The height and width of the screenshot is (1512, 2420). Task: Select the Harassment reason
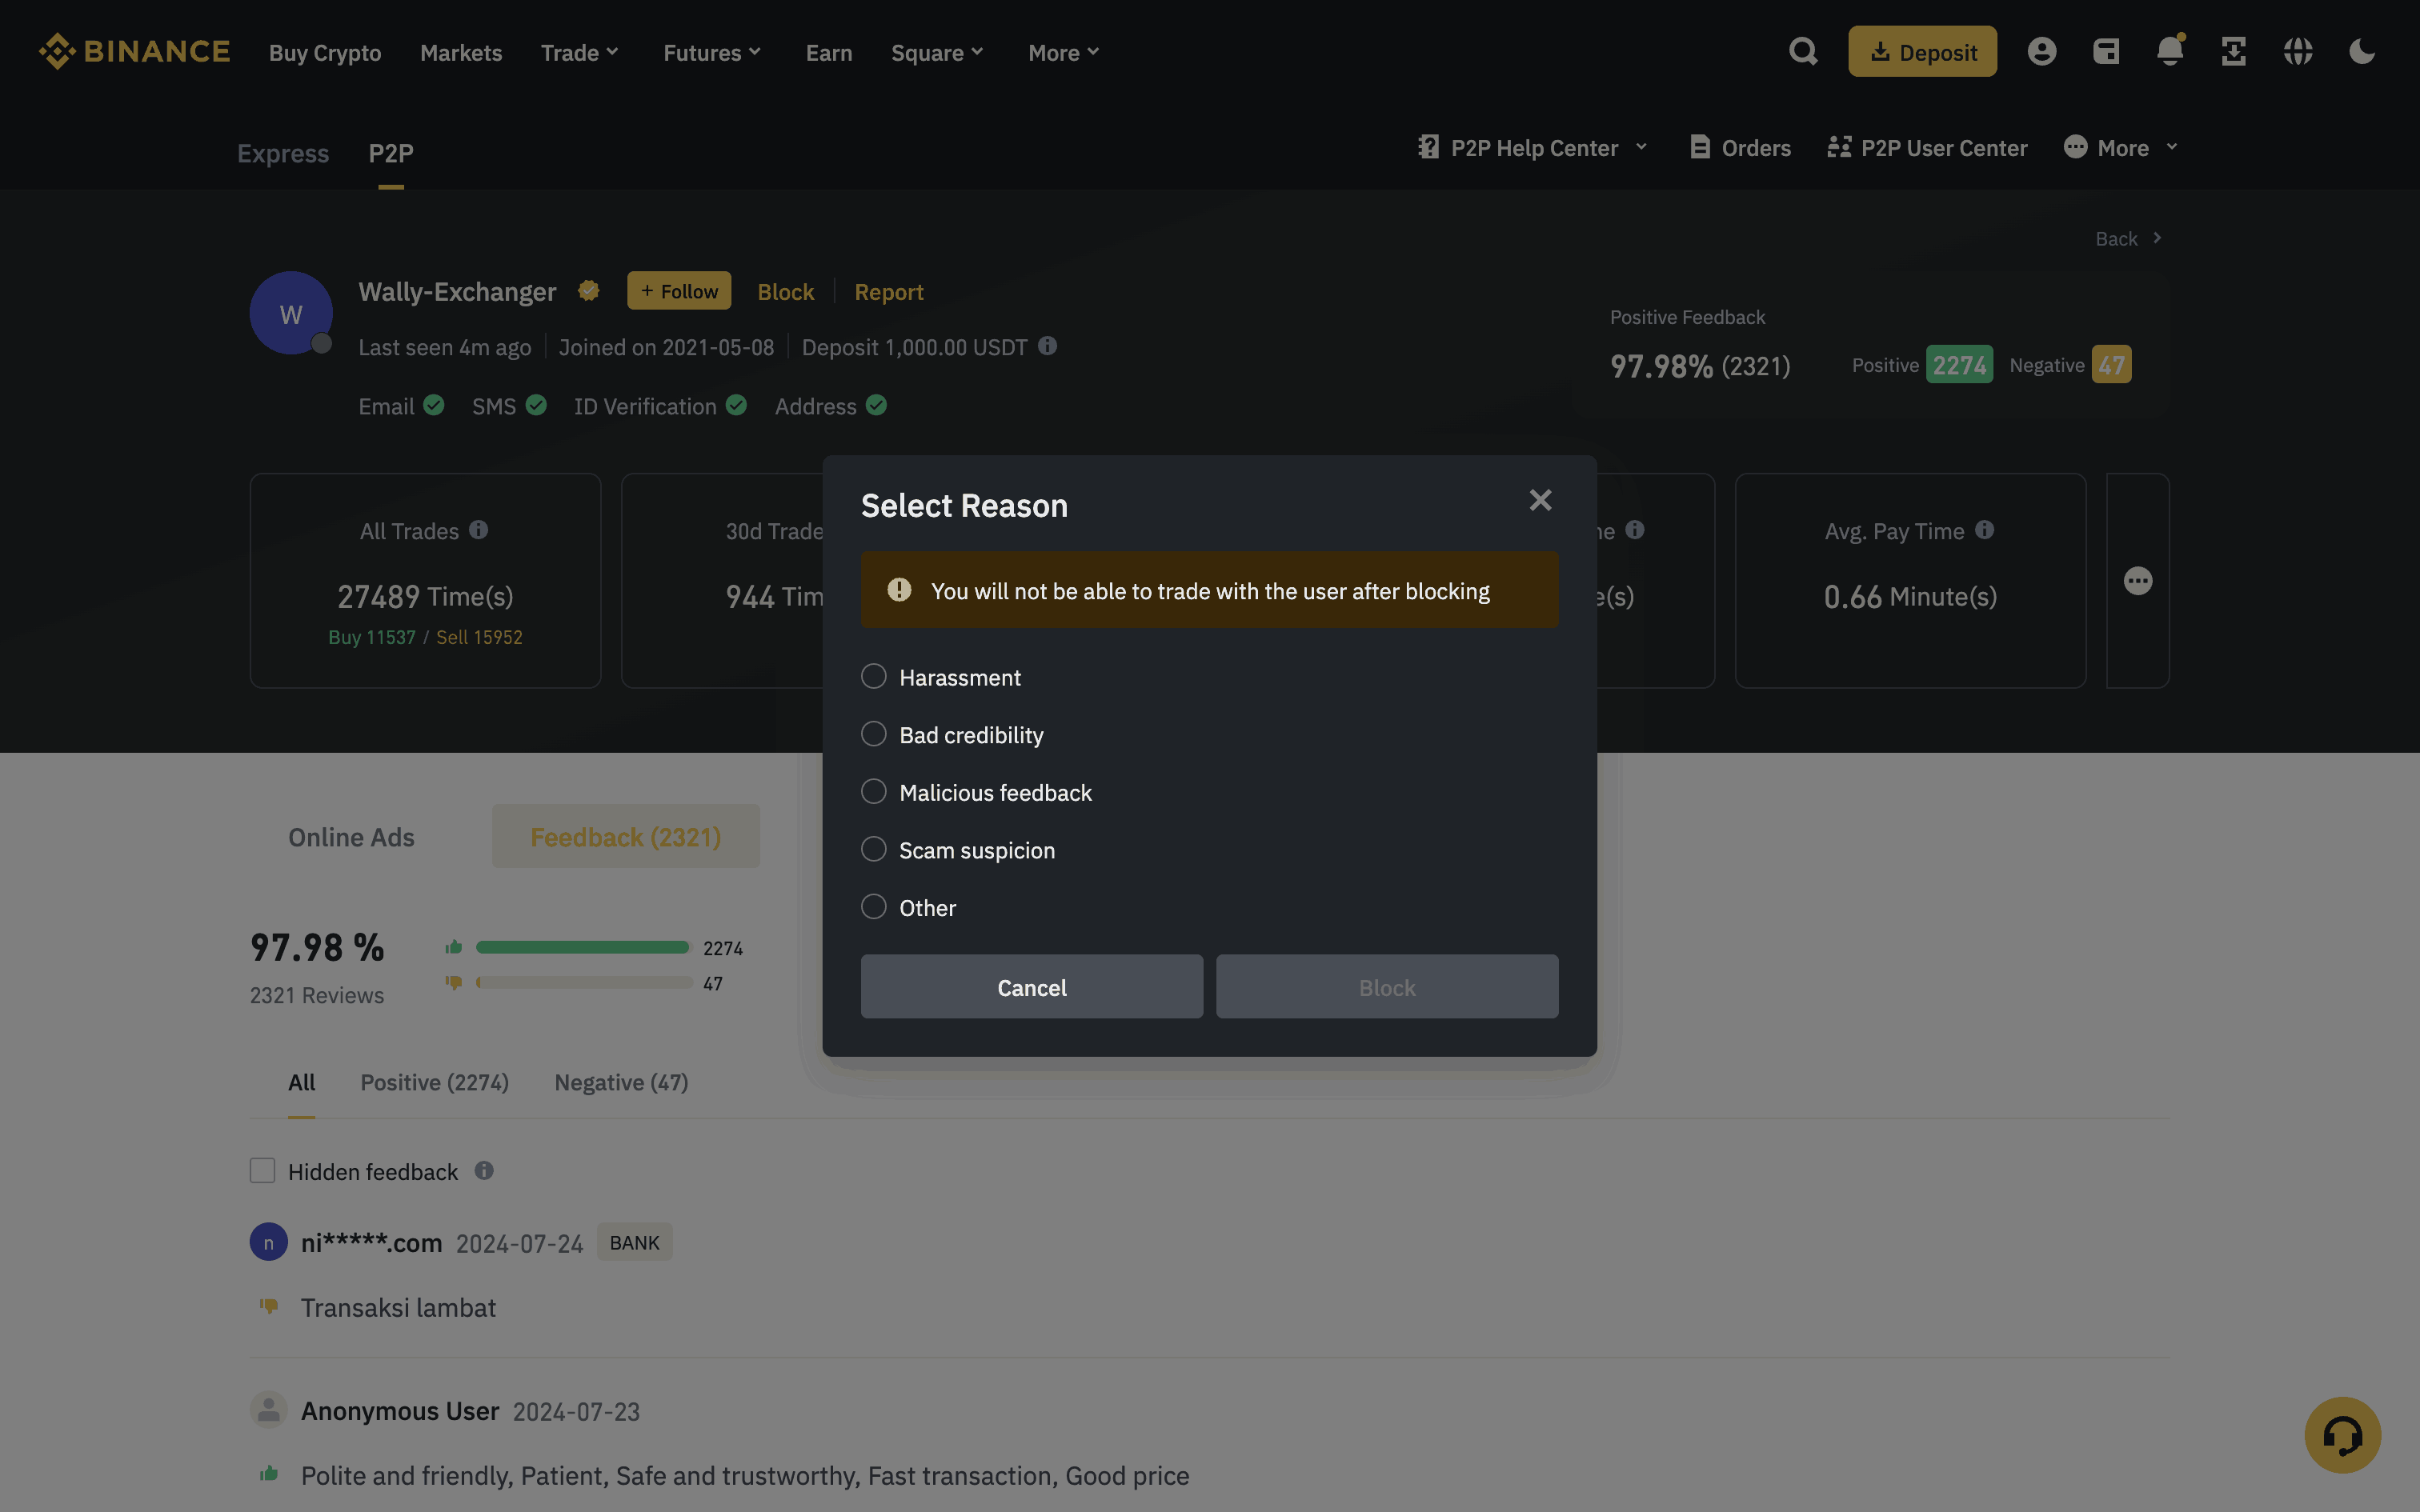874,677
